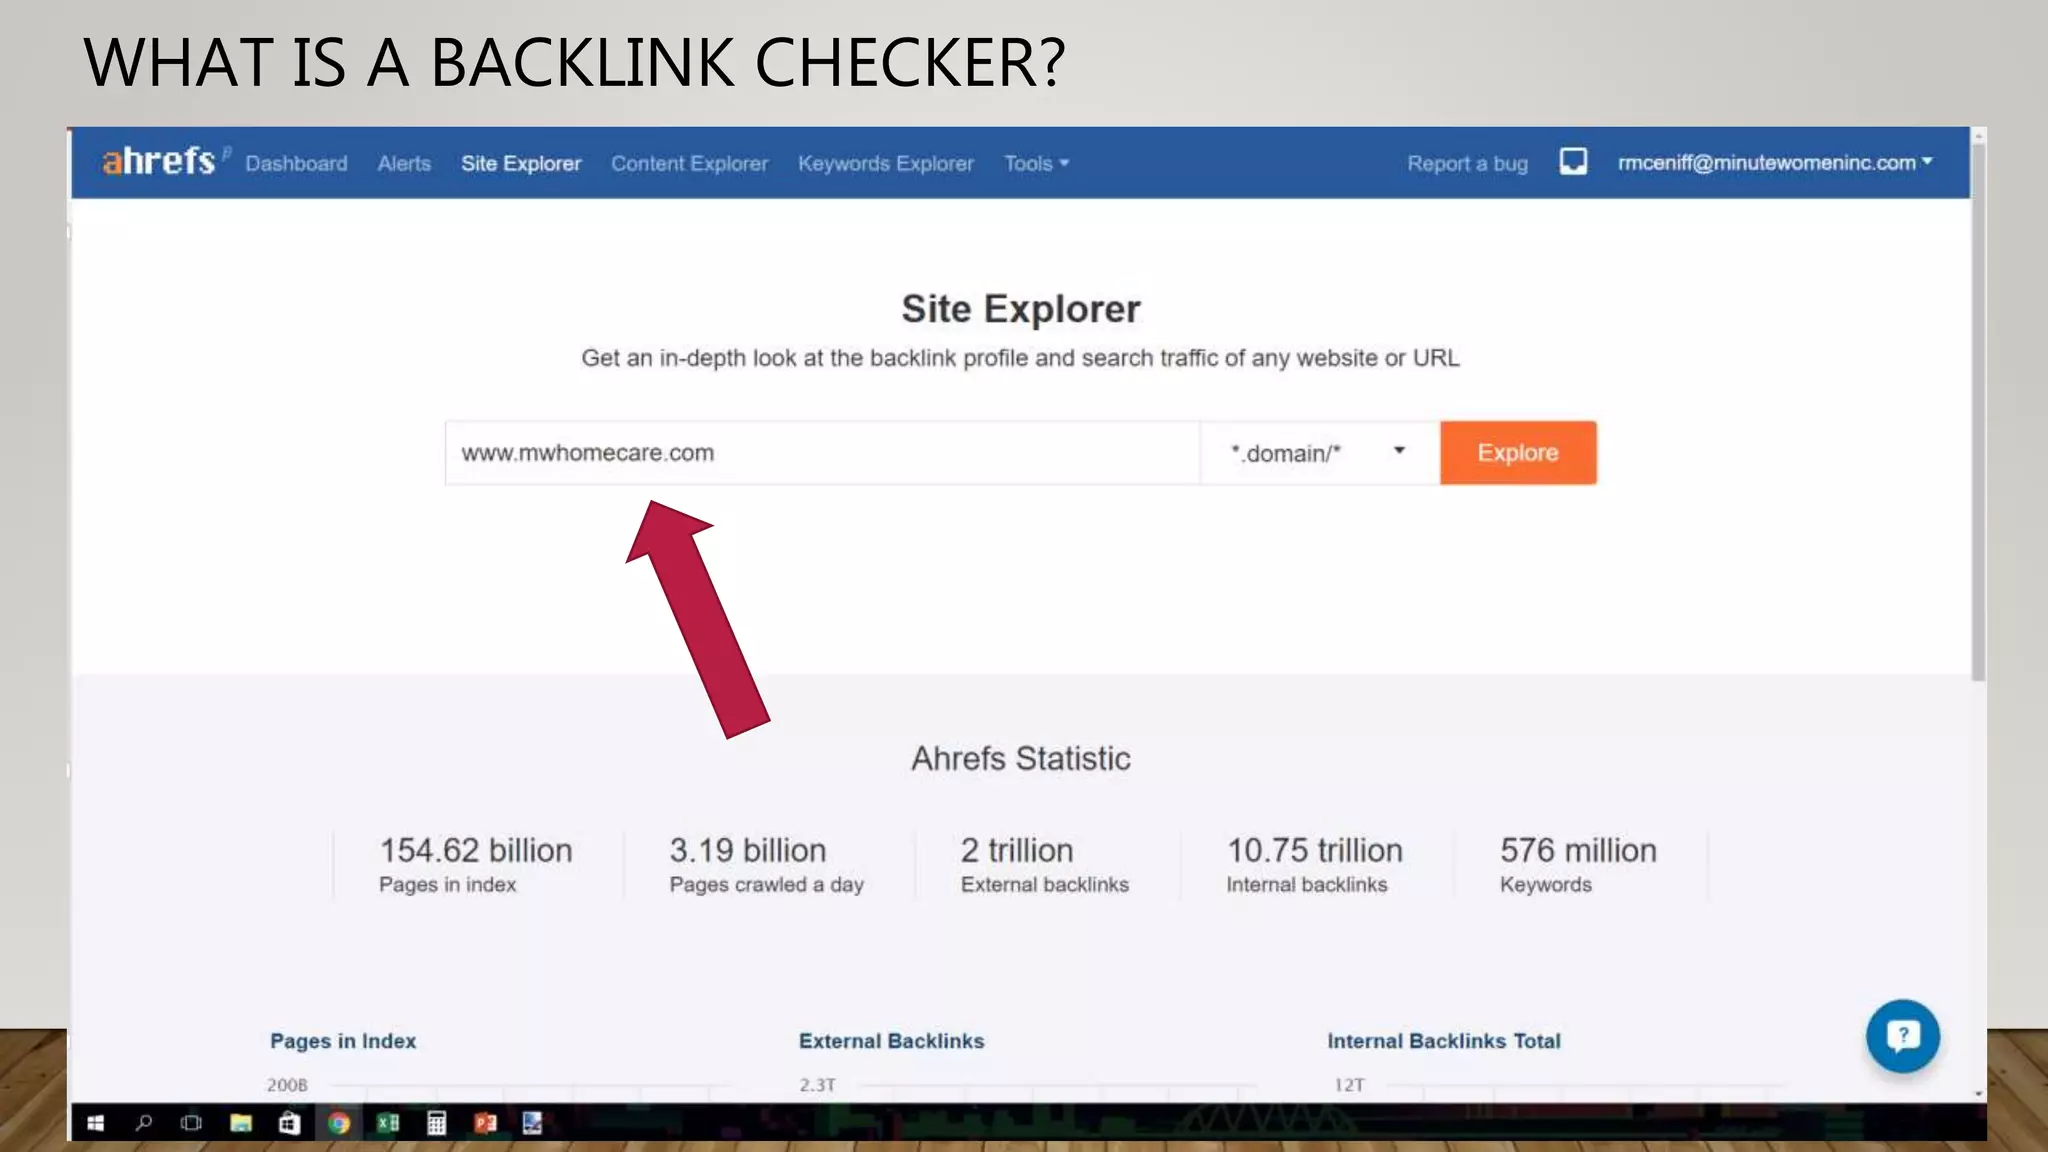Image resolution: width=2048 pixels, height=1152 pixels.
Task: Open the notifications inbox icon
Action: pos(1572,161)
